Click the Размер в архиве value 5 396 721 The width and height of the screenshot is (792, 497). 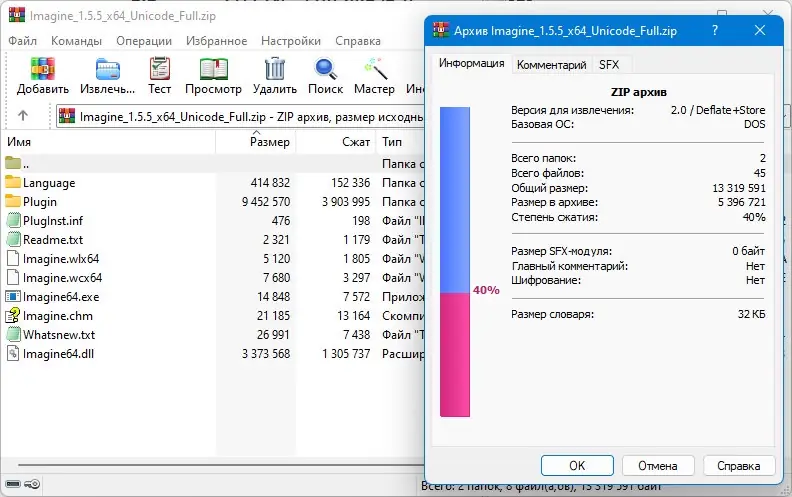pos(741,202)
